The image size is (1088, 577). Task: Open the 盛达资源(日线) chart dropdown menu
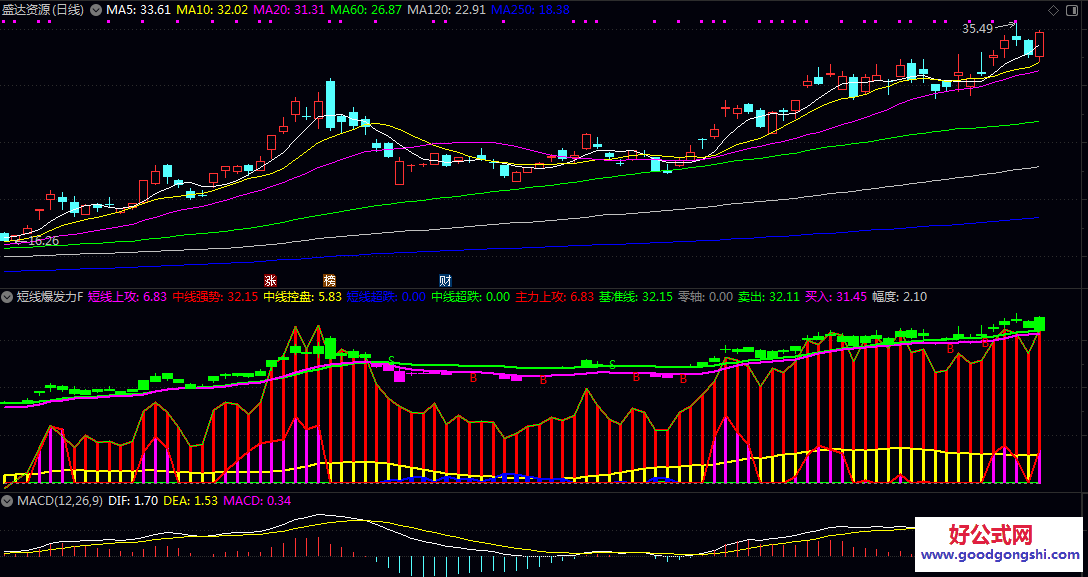click(x=95, y=10)
